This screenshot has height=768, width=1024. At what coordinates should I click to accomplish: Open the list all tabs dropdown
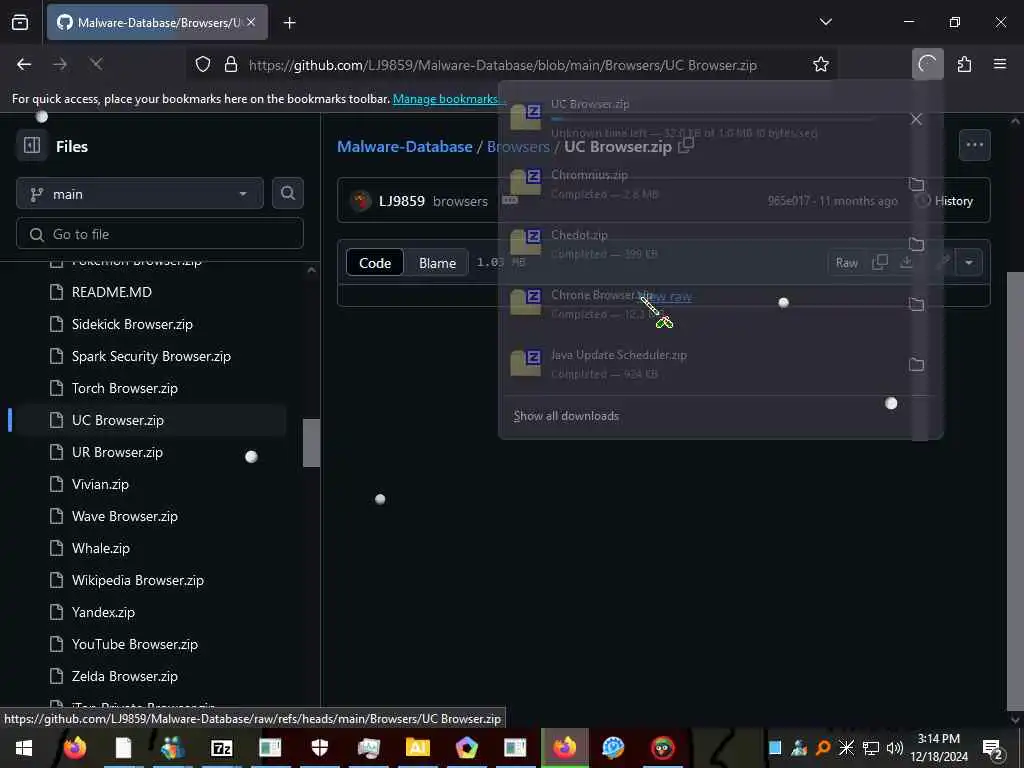pos(825,22)
